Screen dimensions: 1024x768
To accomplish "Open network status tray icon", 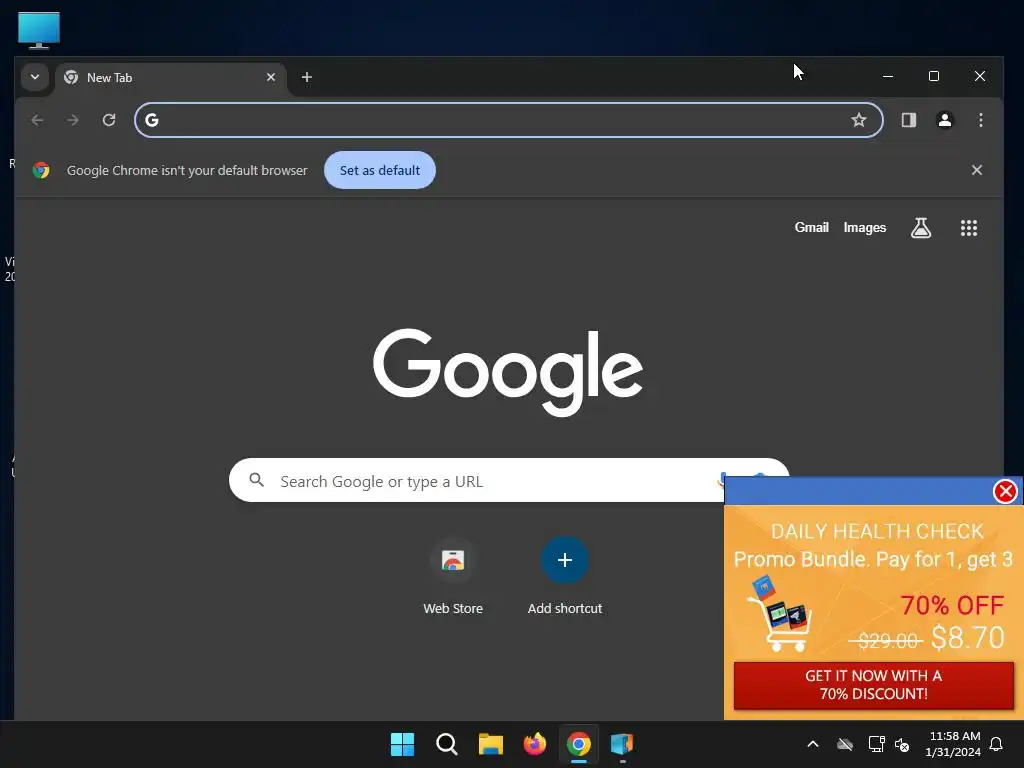I will [876, 744].
